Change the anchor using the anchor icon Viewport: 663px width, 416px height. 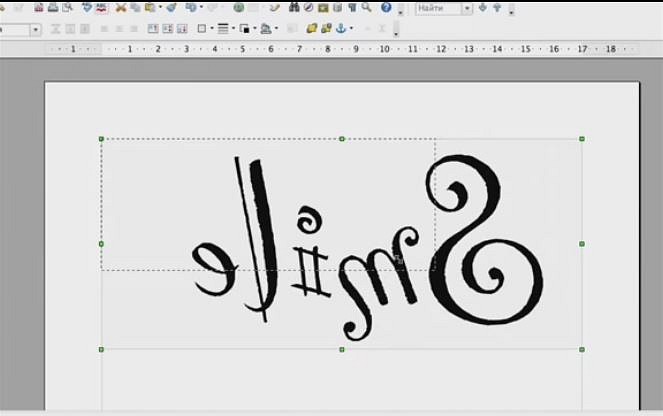point(341,29)
